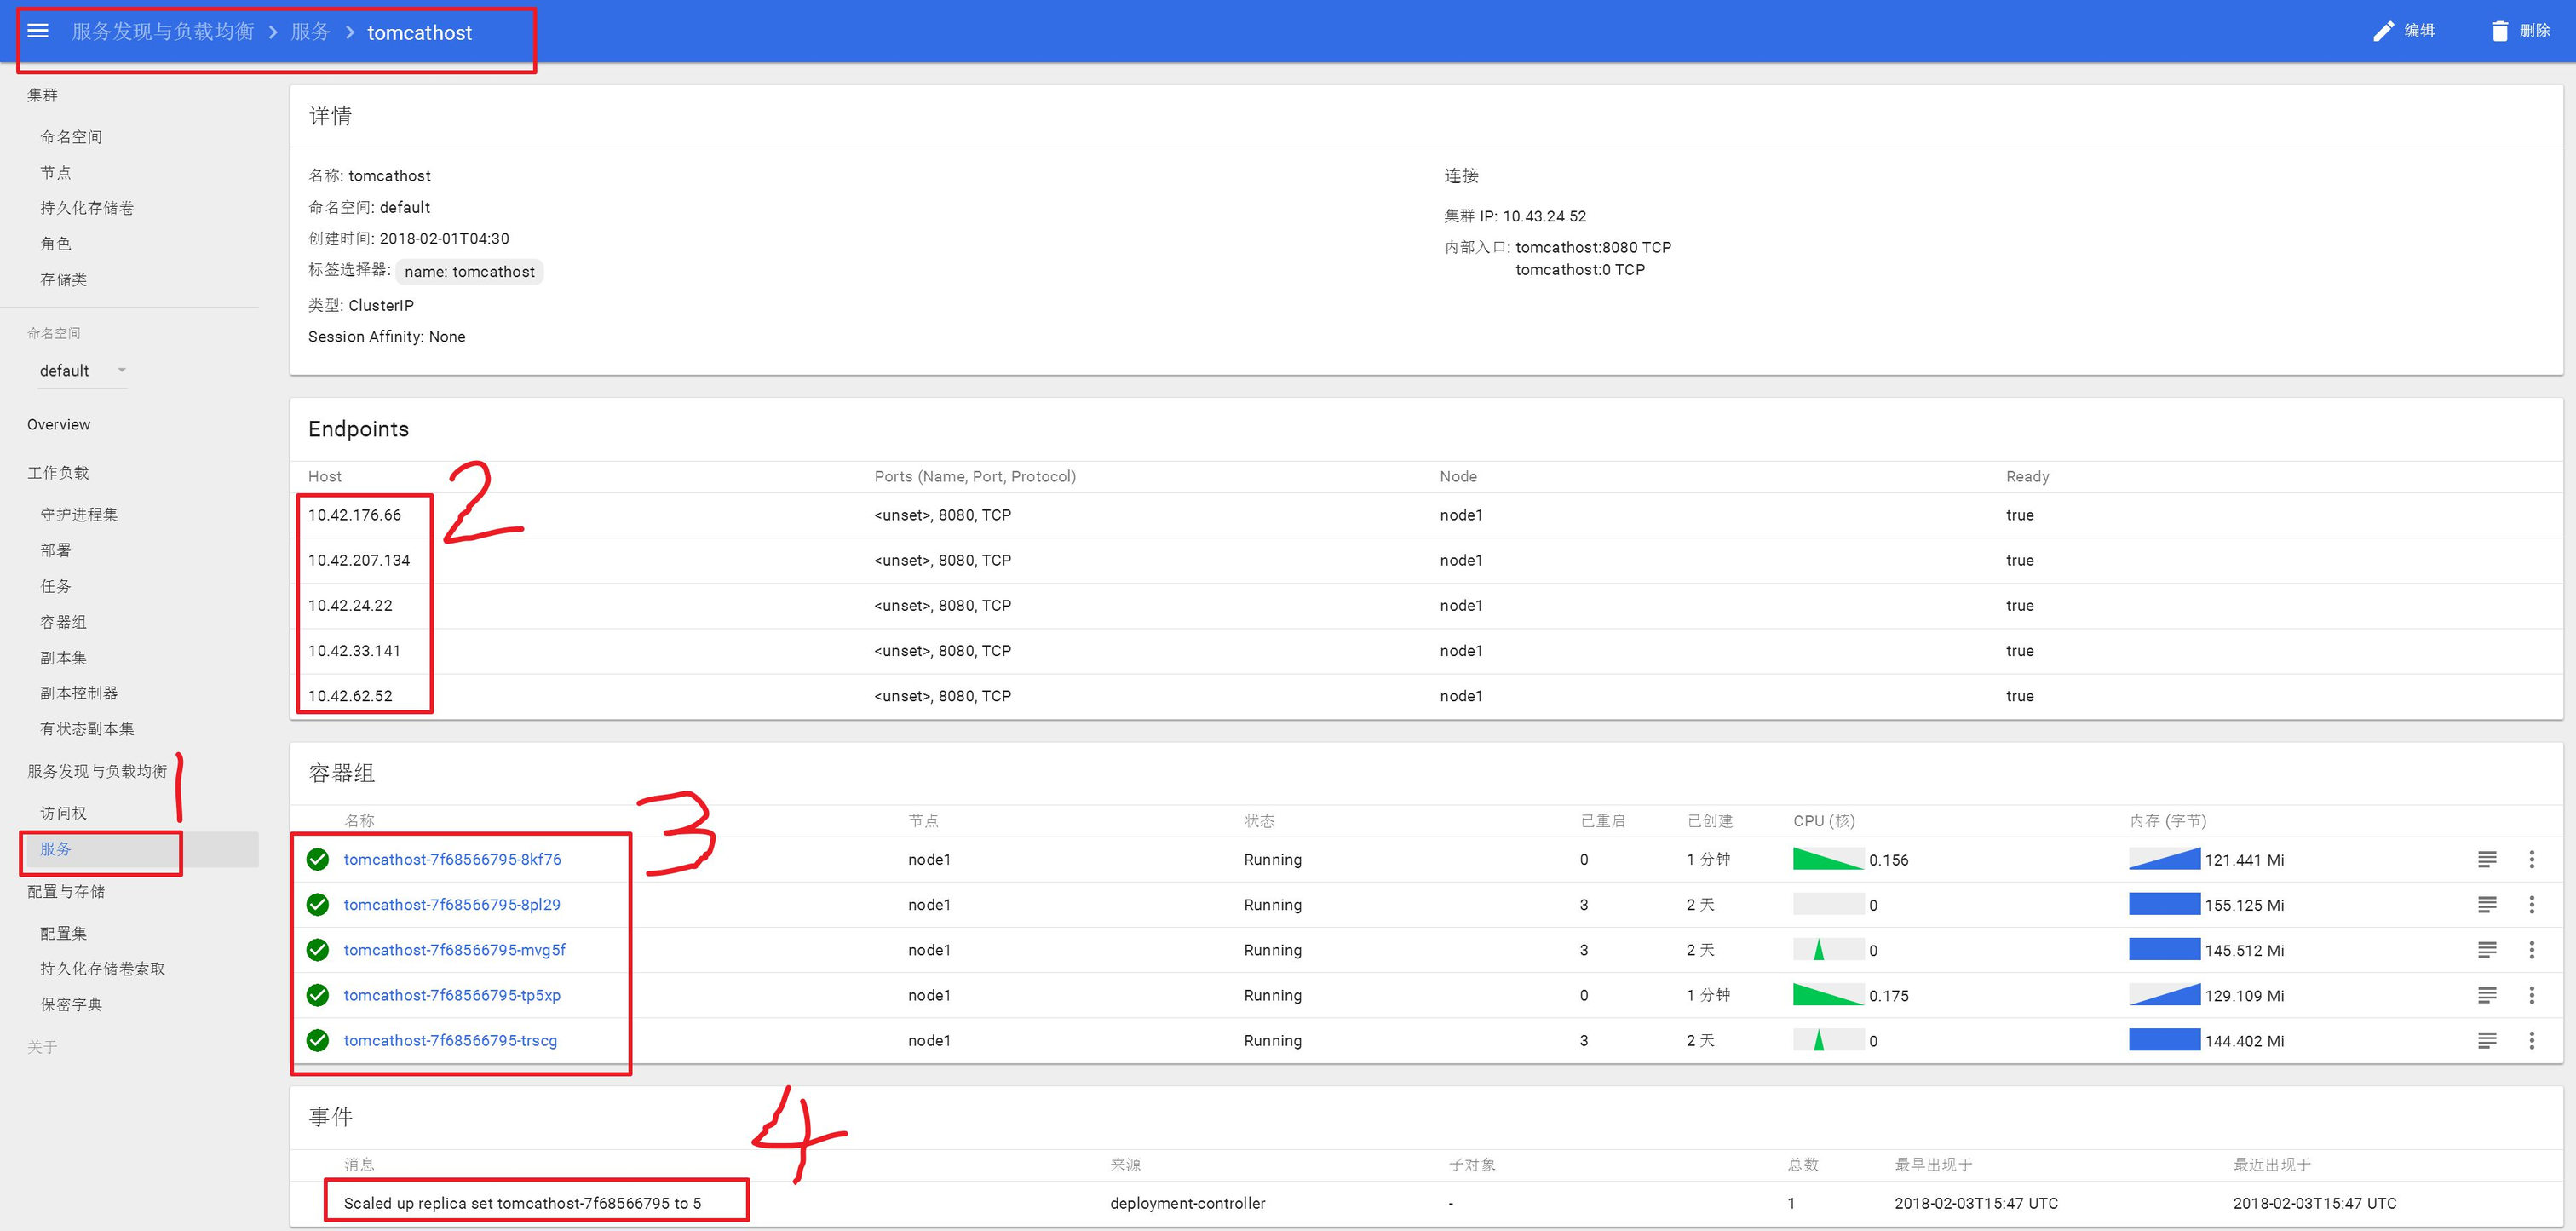Open three-dot menu for pod tp5xp
Screen dimensions: 2576x1231
point(2531,995)
